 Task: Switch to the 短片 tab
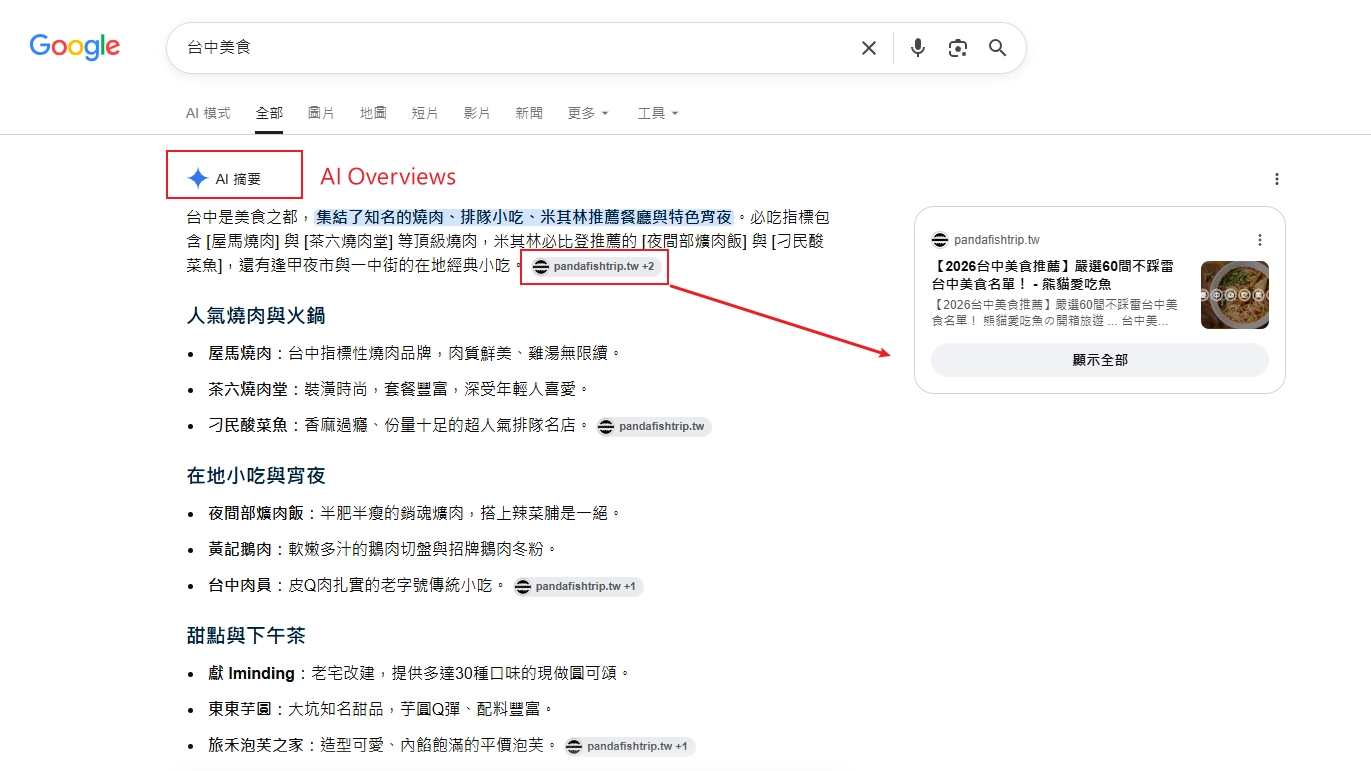pos(425,113)
